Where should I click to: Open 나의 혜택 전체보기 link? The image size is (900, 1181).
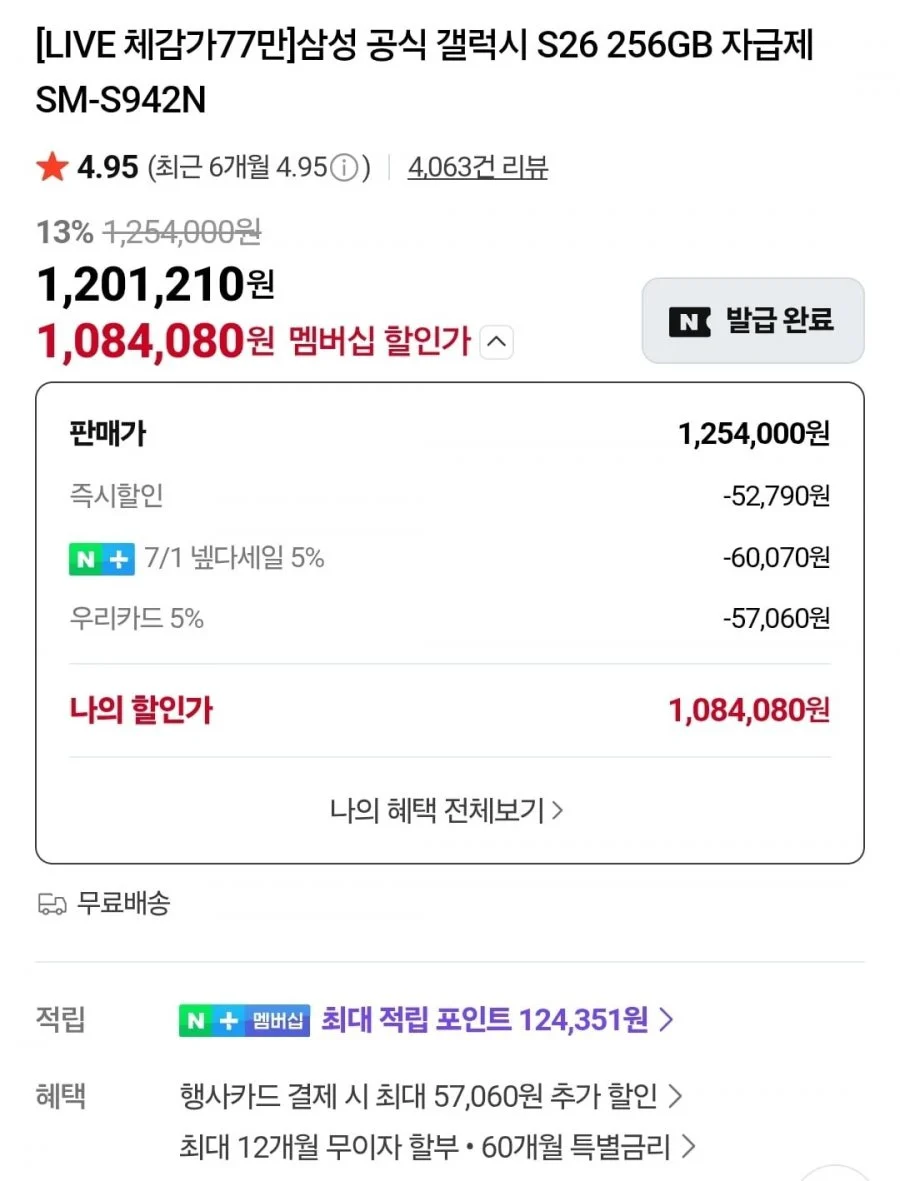coord(447,810)
